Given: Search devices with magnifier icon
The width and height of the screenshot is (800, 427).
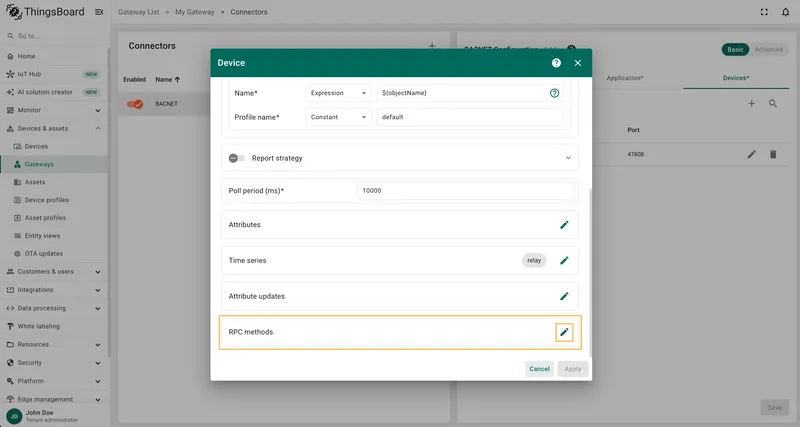Looking at the screenshot, I should pos(773,104).
